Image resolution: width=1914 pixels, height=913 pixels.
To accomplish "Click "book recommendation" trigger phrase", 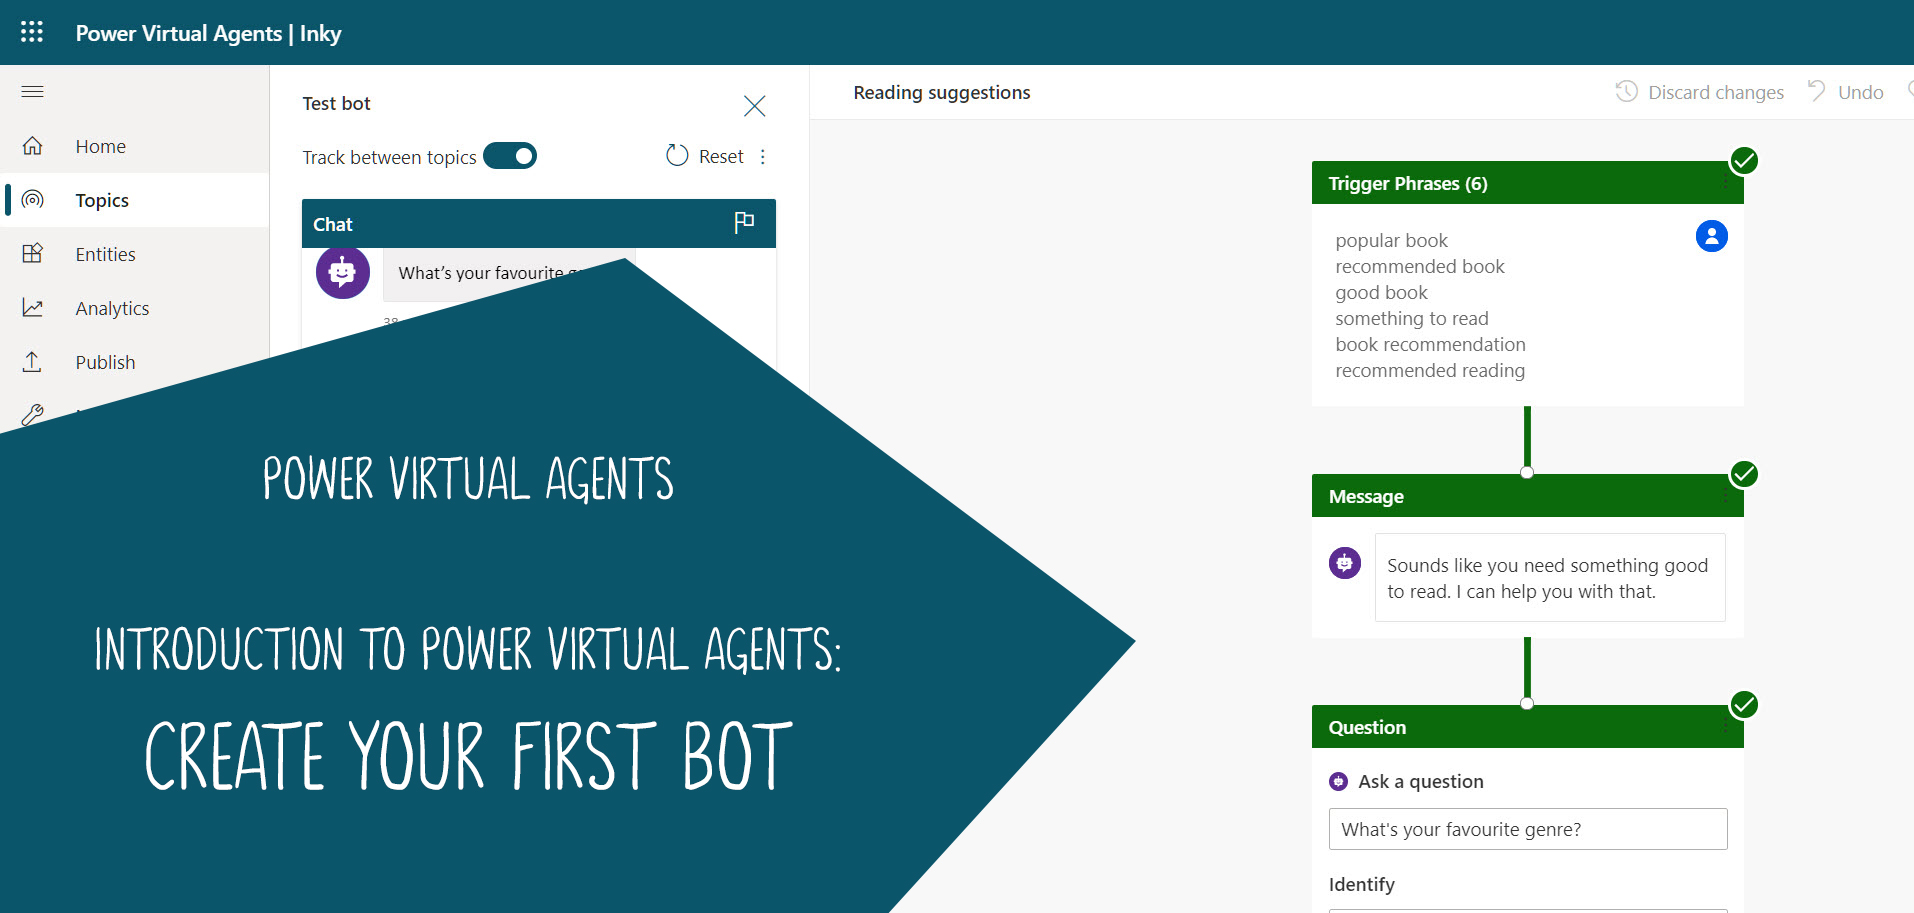I will tap(1431, 345).
